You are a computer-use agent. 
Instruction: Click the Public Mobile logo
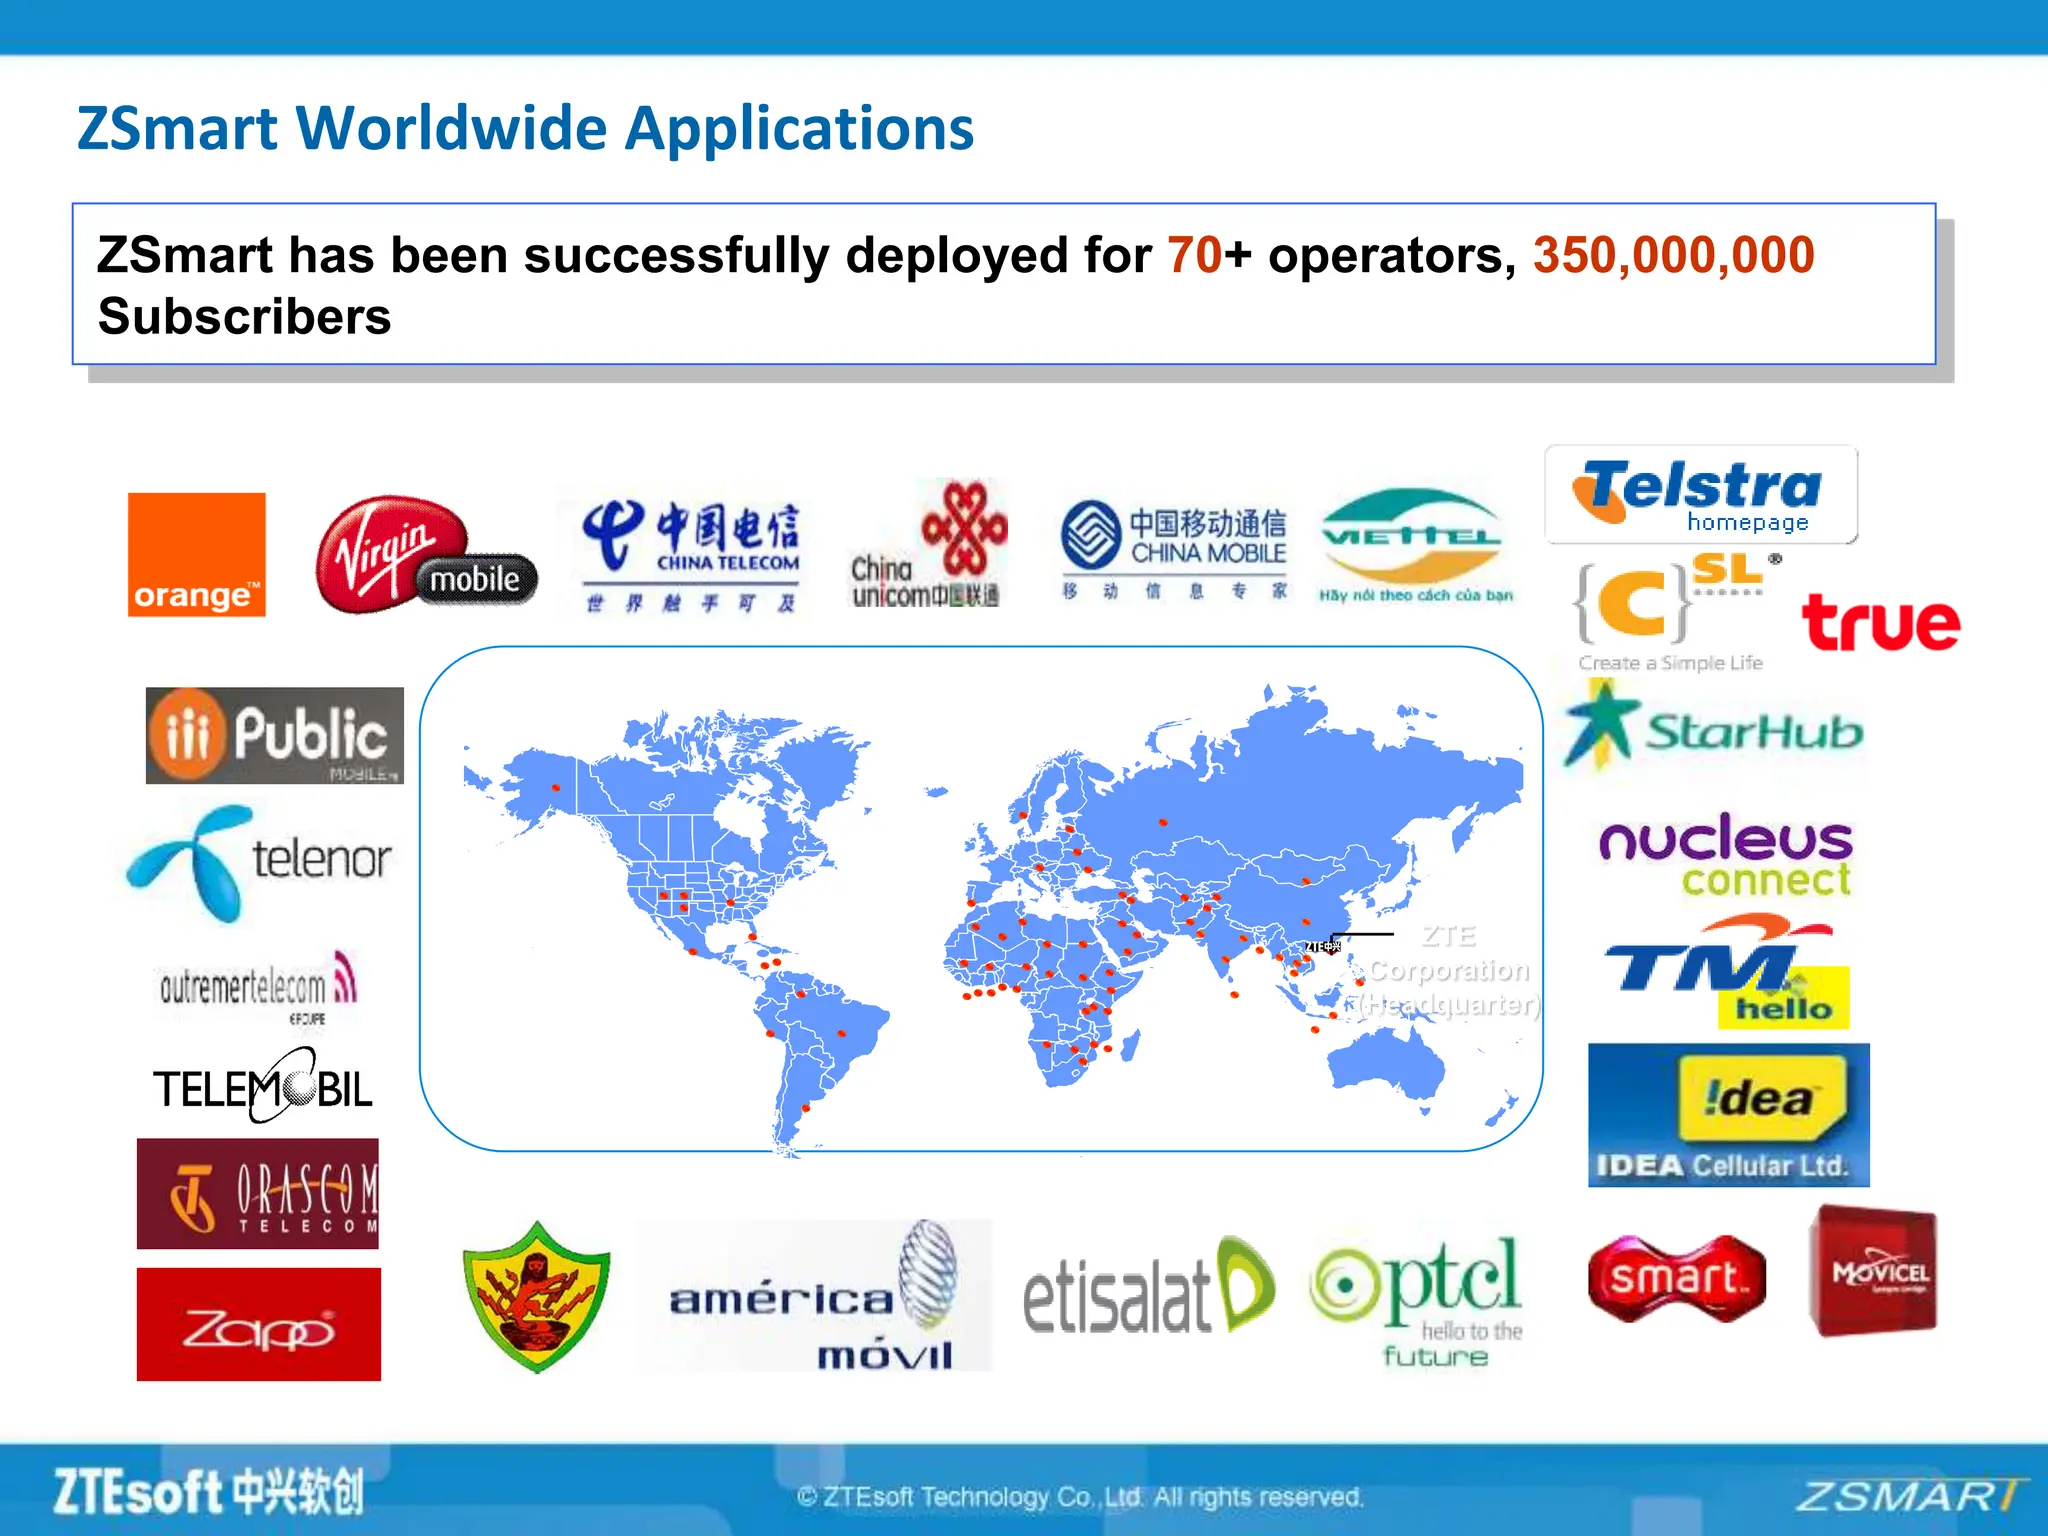pyautogui.click(x=275, y=735)
